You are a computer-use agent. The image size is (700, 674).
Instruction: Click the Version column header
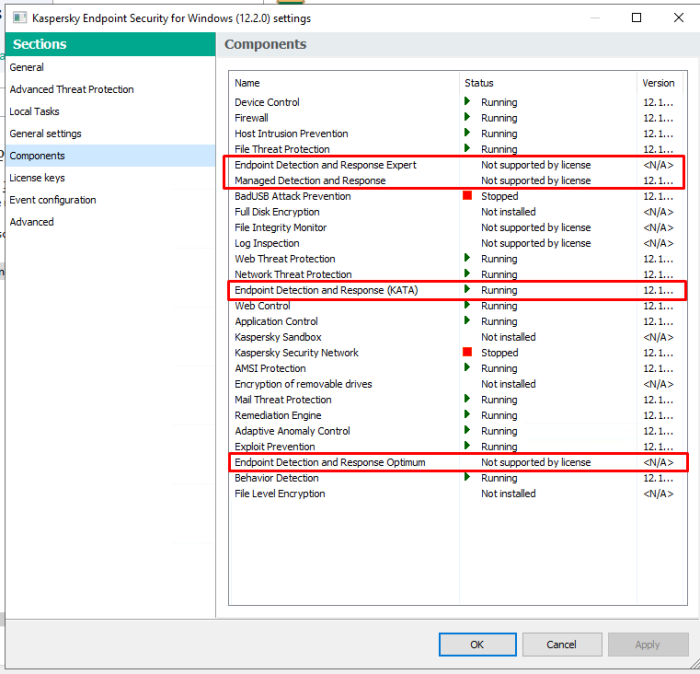point(659,83)
